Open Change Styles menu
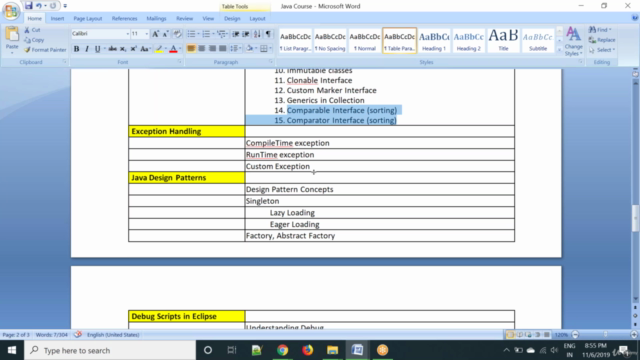This screenshot has width=640, height=360. [573, 42]
